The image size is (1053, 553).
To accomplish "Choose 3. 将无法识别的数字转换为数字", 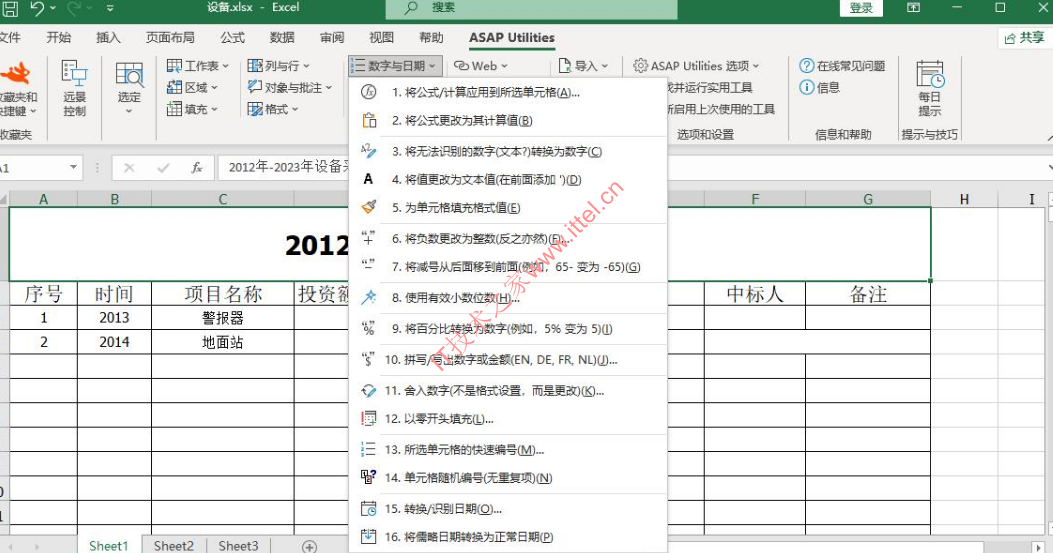I will [508, 152].
